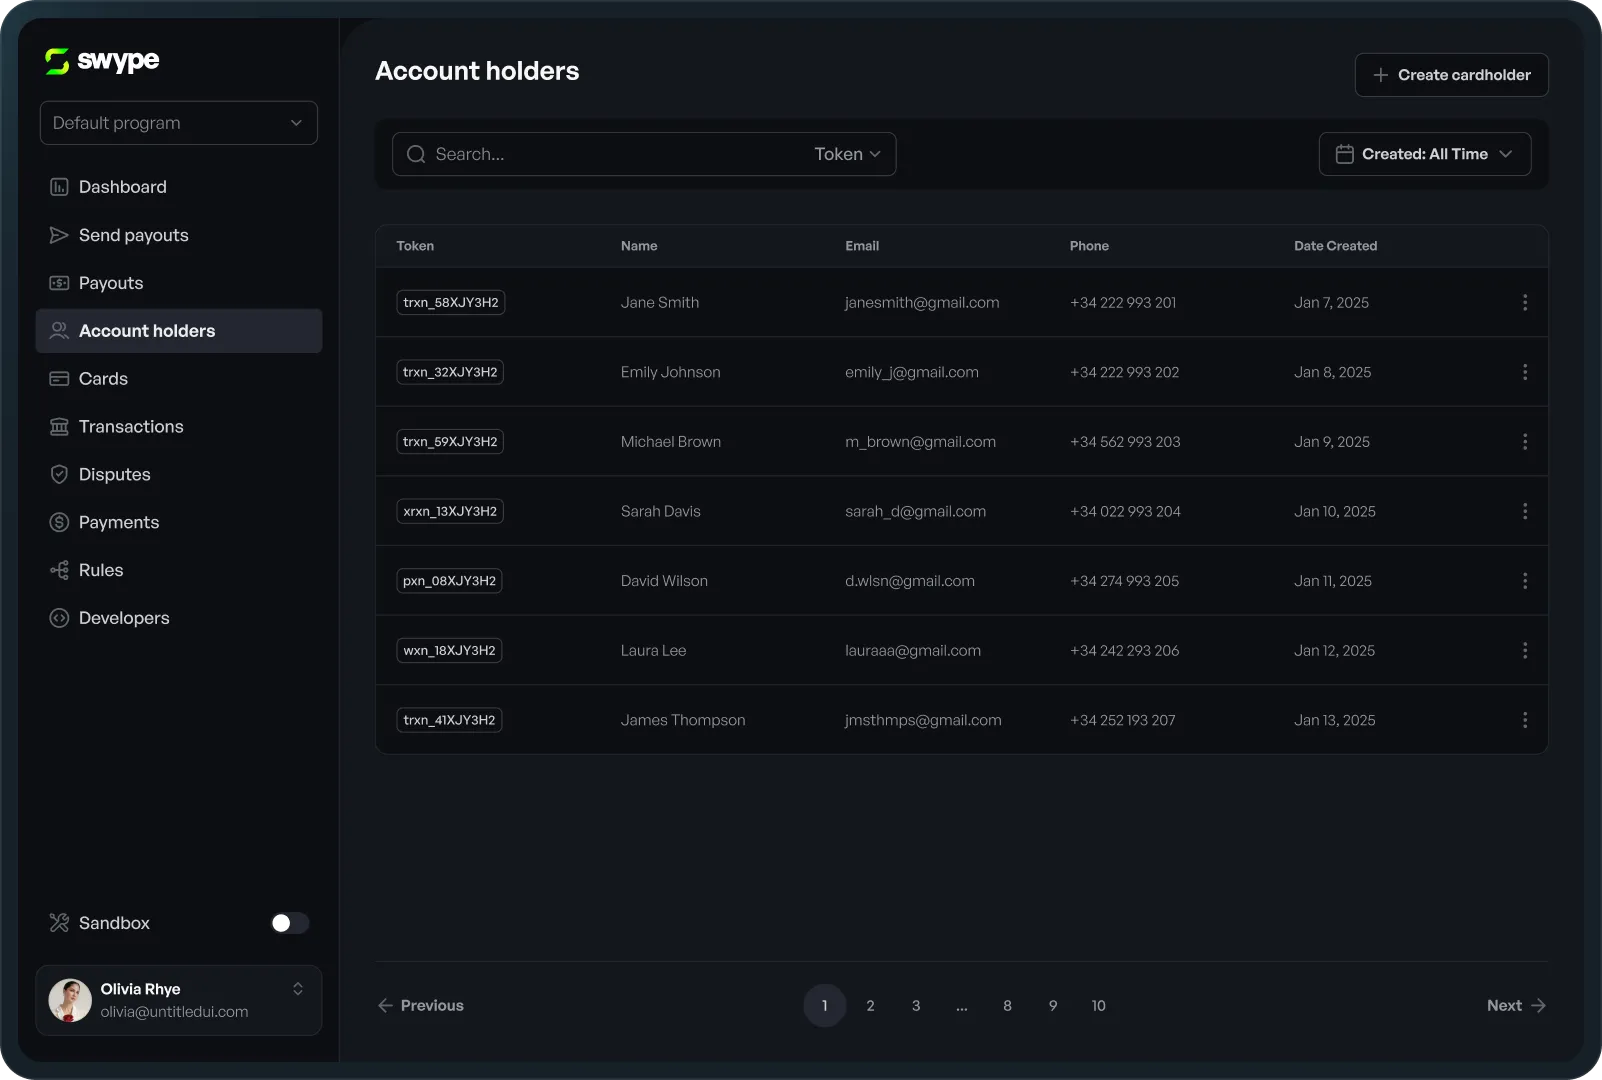Open row menu for Michael Brown
The width and height of the screenshot is (1602, 1080).
[1525, 441]
